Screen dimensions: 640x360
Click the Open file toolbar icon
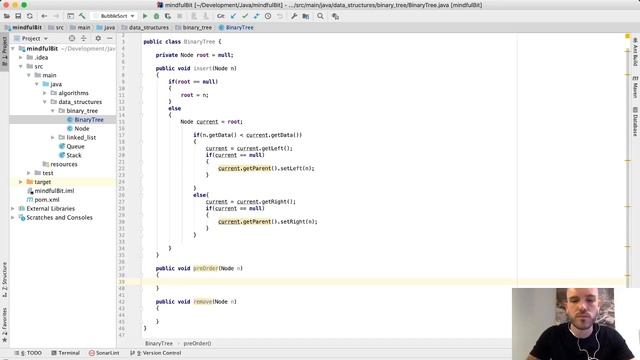click(7, 16)
